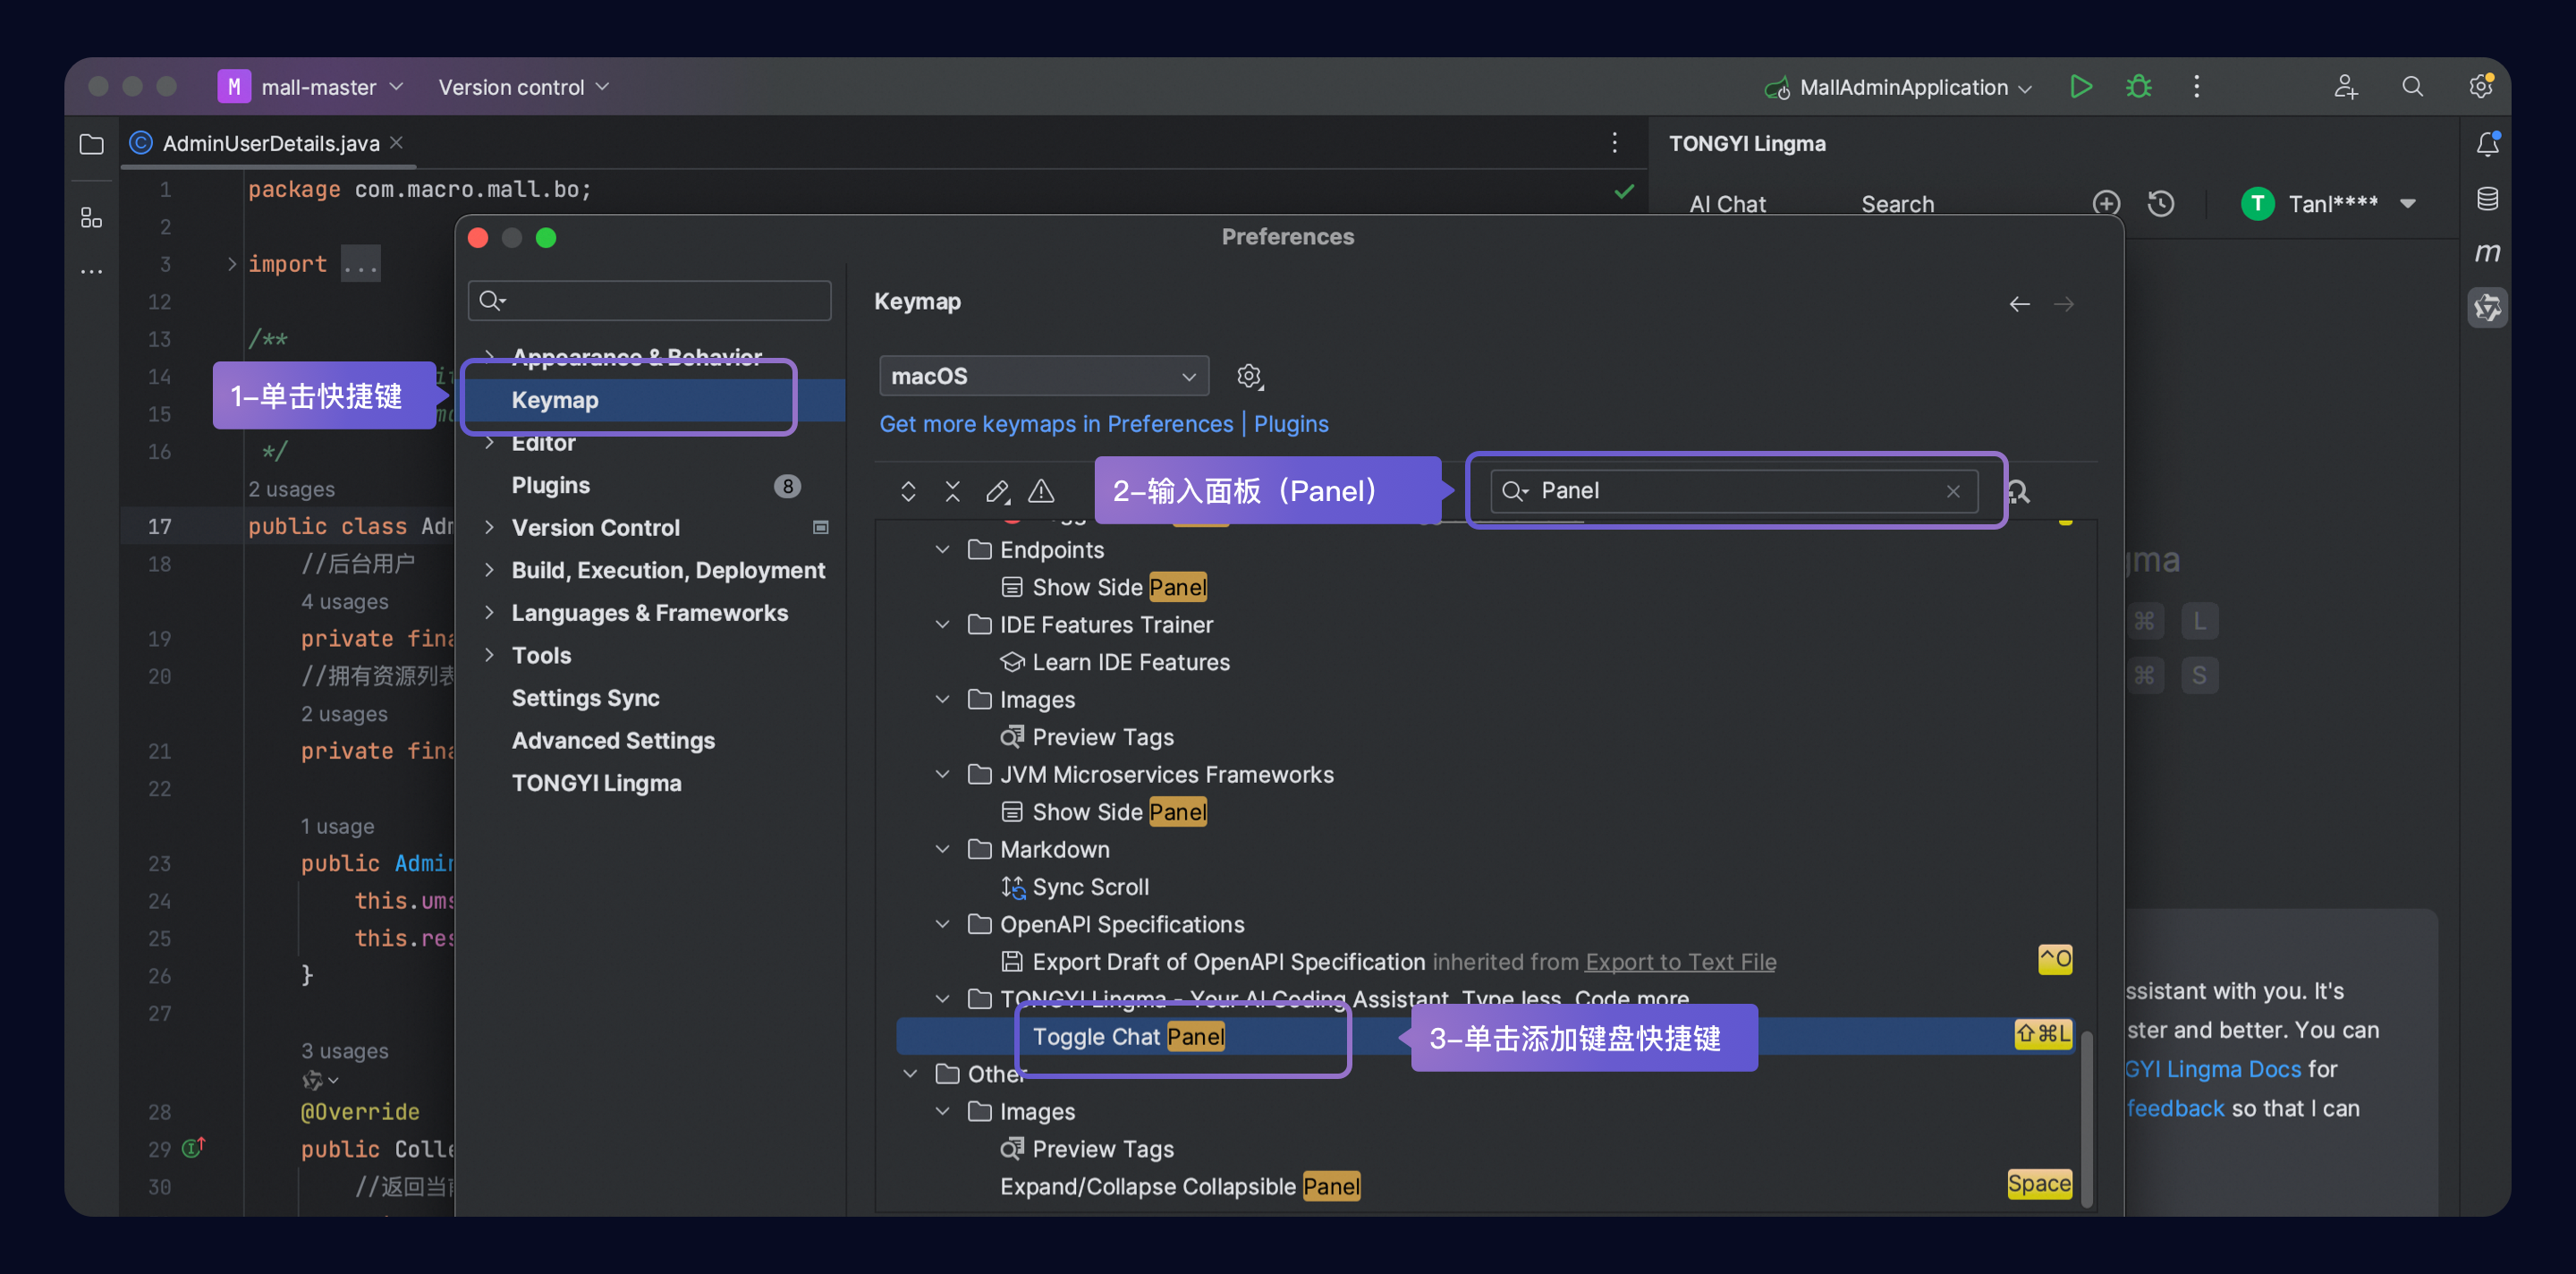Open Advanced Settings in the Preferences sidebar
This screenshot has height=1274, width=2576.
click(x=613, y=741)
